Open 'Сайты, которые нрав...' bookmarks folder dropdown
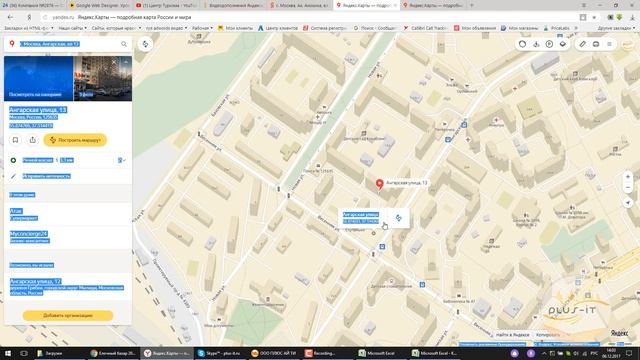 coord(116,28)
